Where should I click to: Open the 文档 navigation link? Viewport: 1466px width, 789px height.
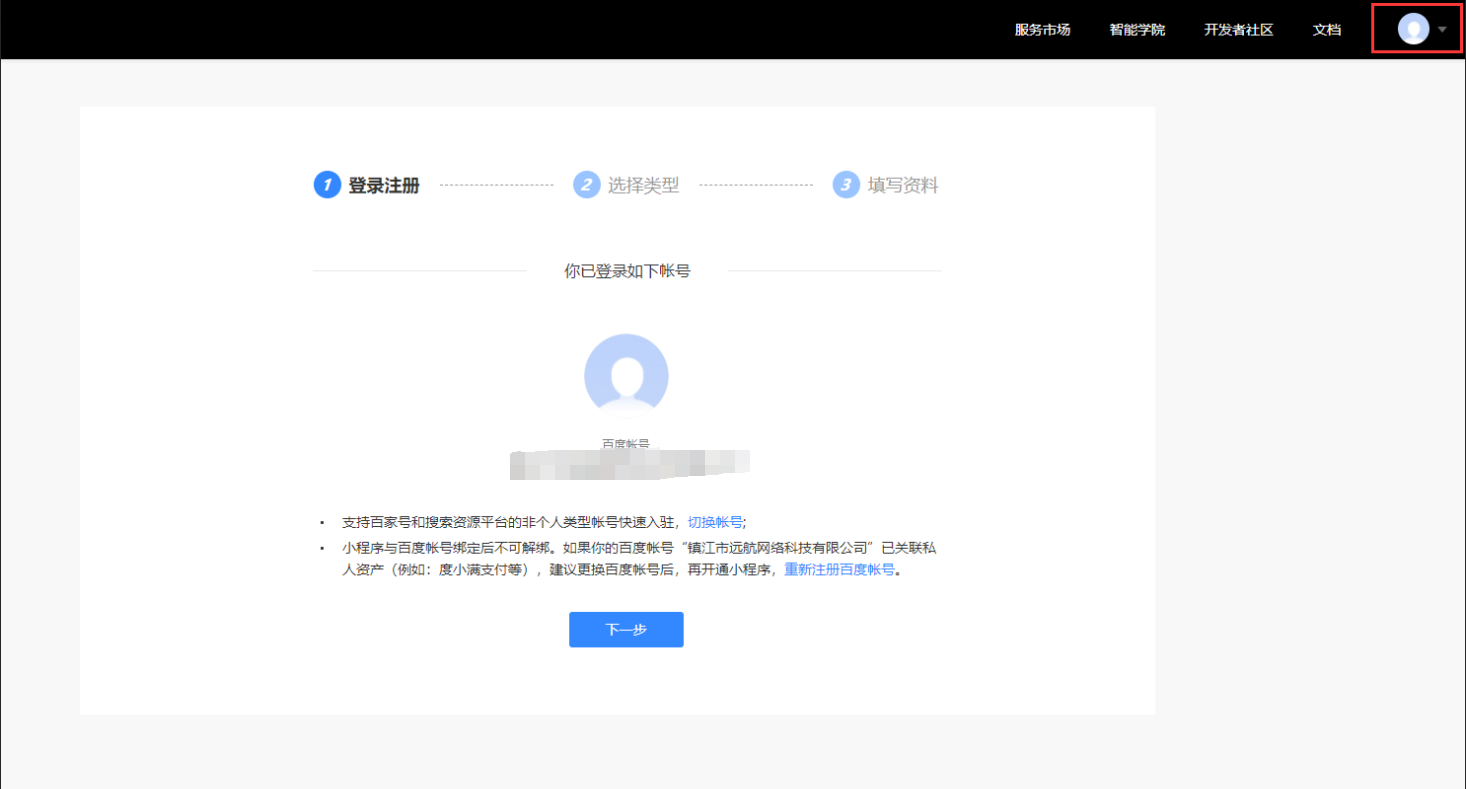pos(1327,30)
